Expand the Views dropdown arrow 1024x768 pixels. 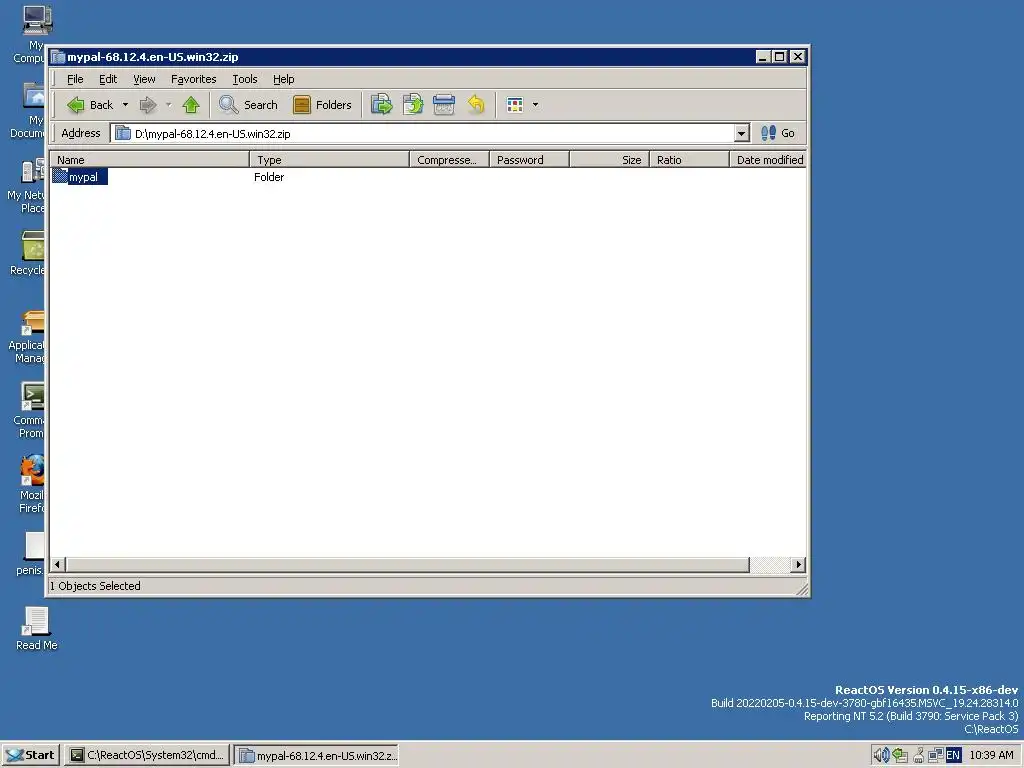point(535,104)
